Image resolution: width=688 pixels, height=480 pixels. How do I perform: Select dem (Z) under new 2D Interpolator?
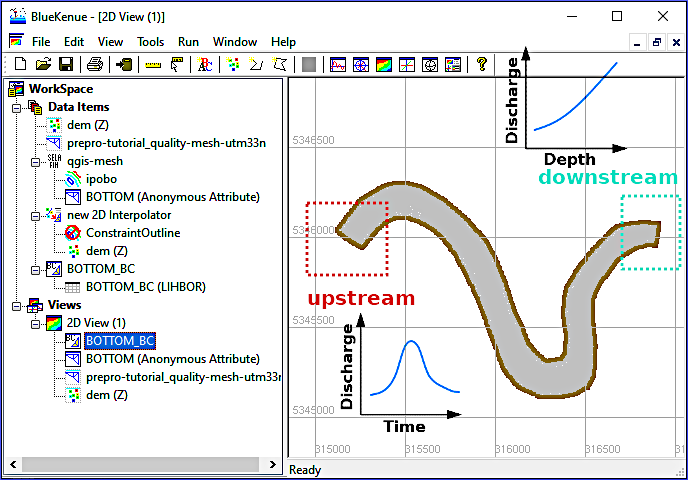pyautogui.click(x=107, y=251)
